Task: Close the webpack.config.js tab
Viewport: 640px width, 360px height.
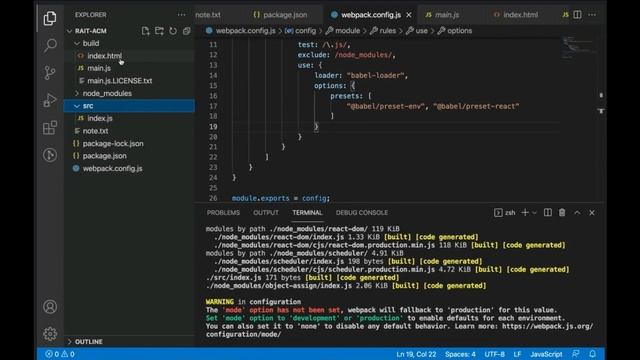Action: point(409,15)
